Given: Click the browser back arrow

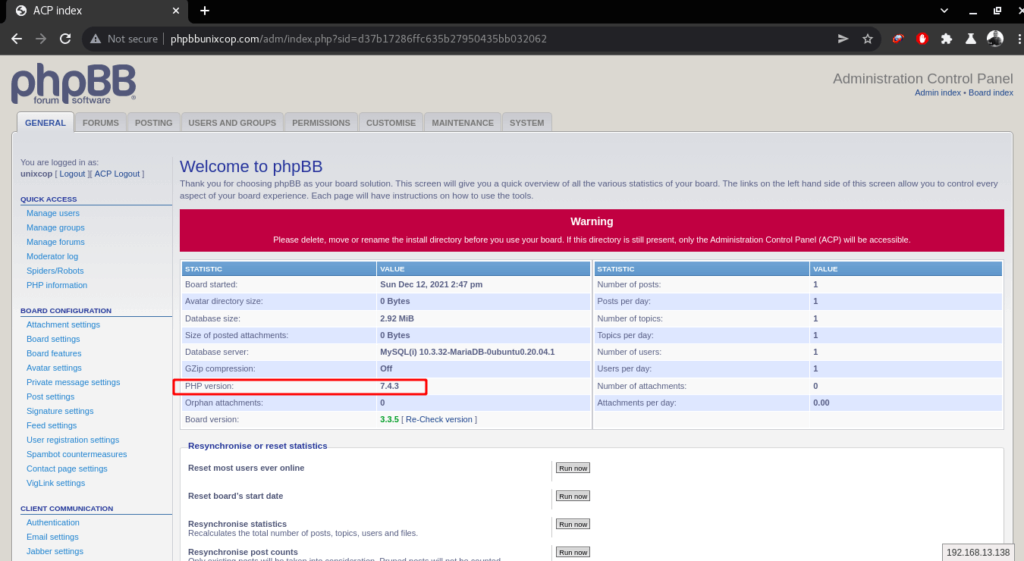Looking at the screenshot, I should point(17,39).
